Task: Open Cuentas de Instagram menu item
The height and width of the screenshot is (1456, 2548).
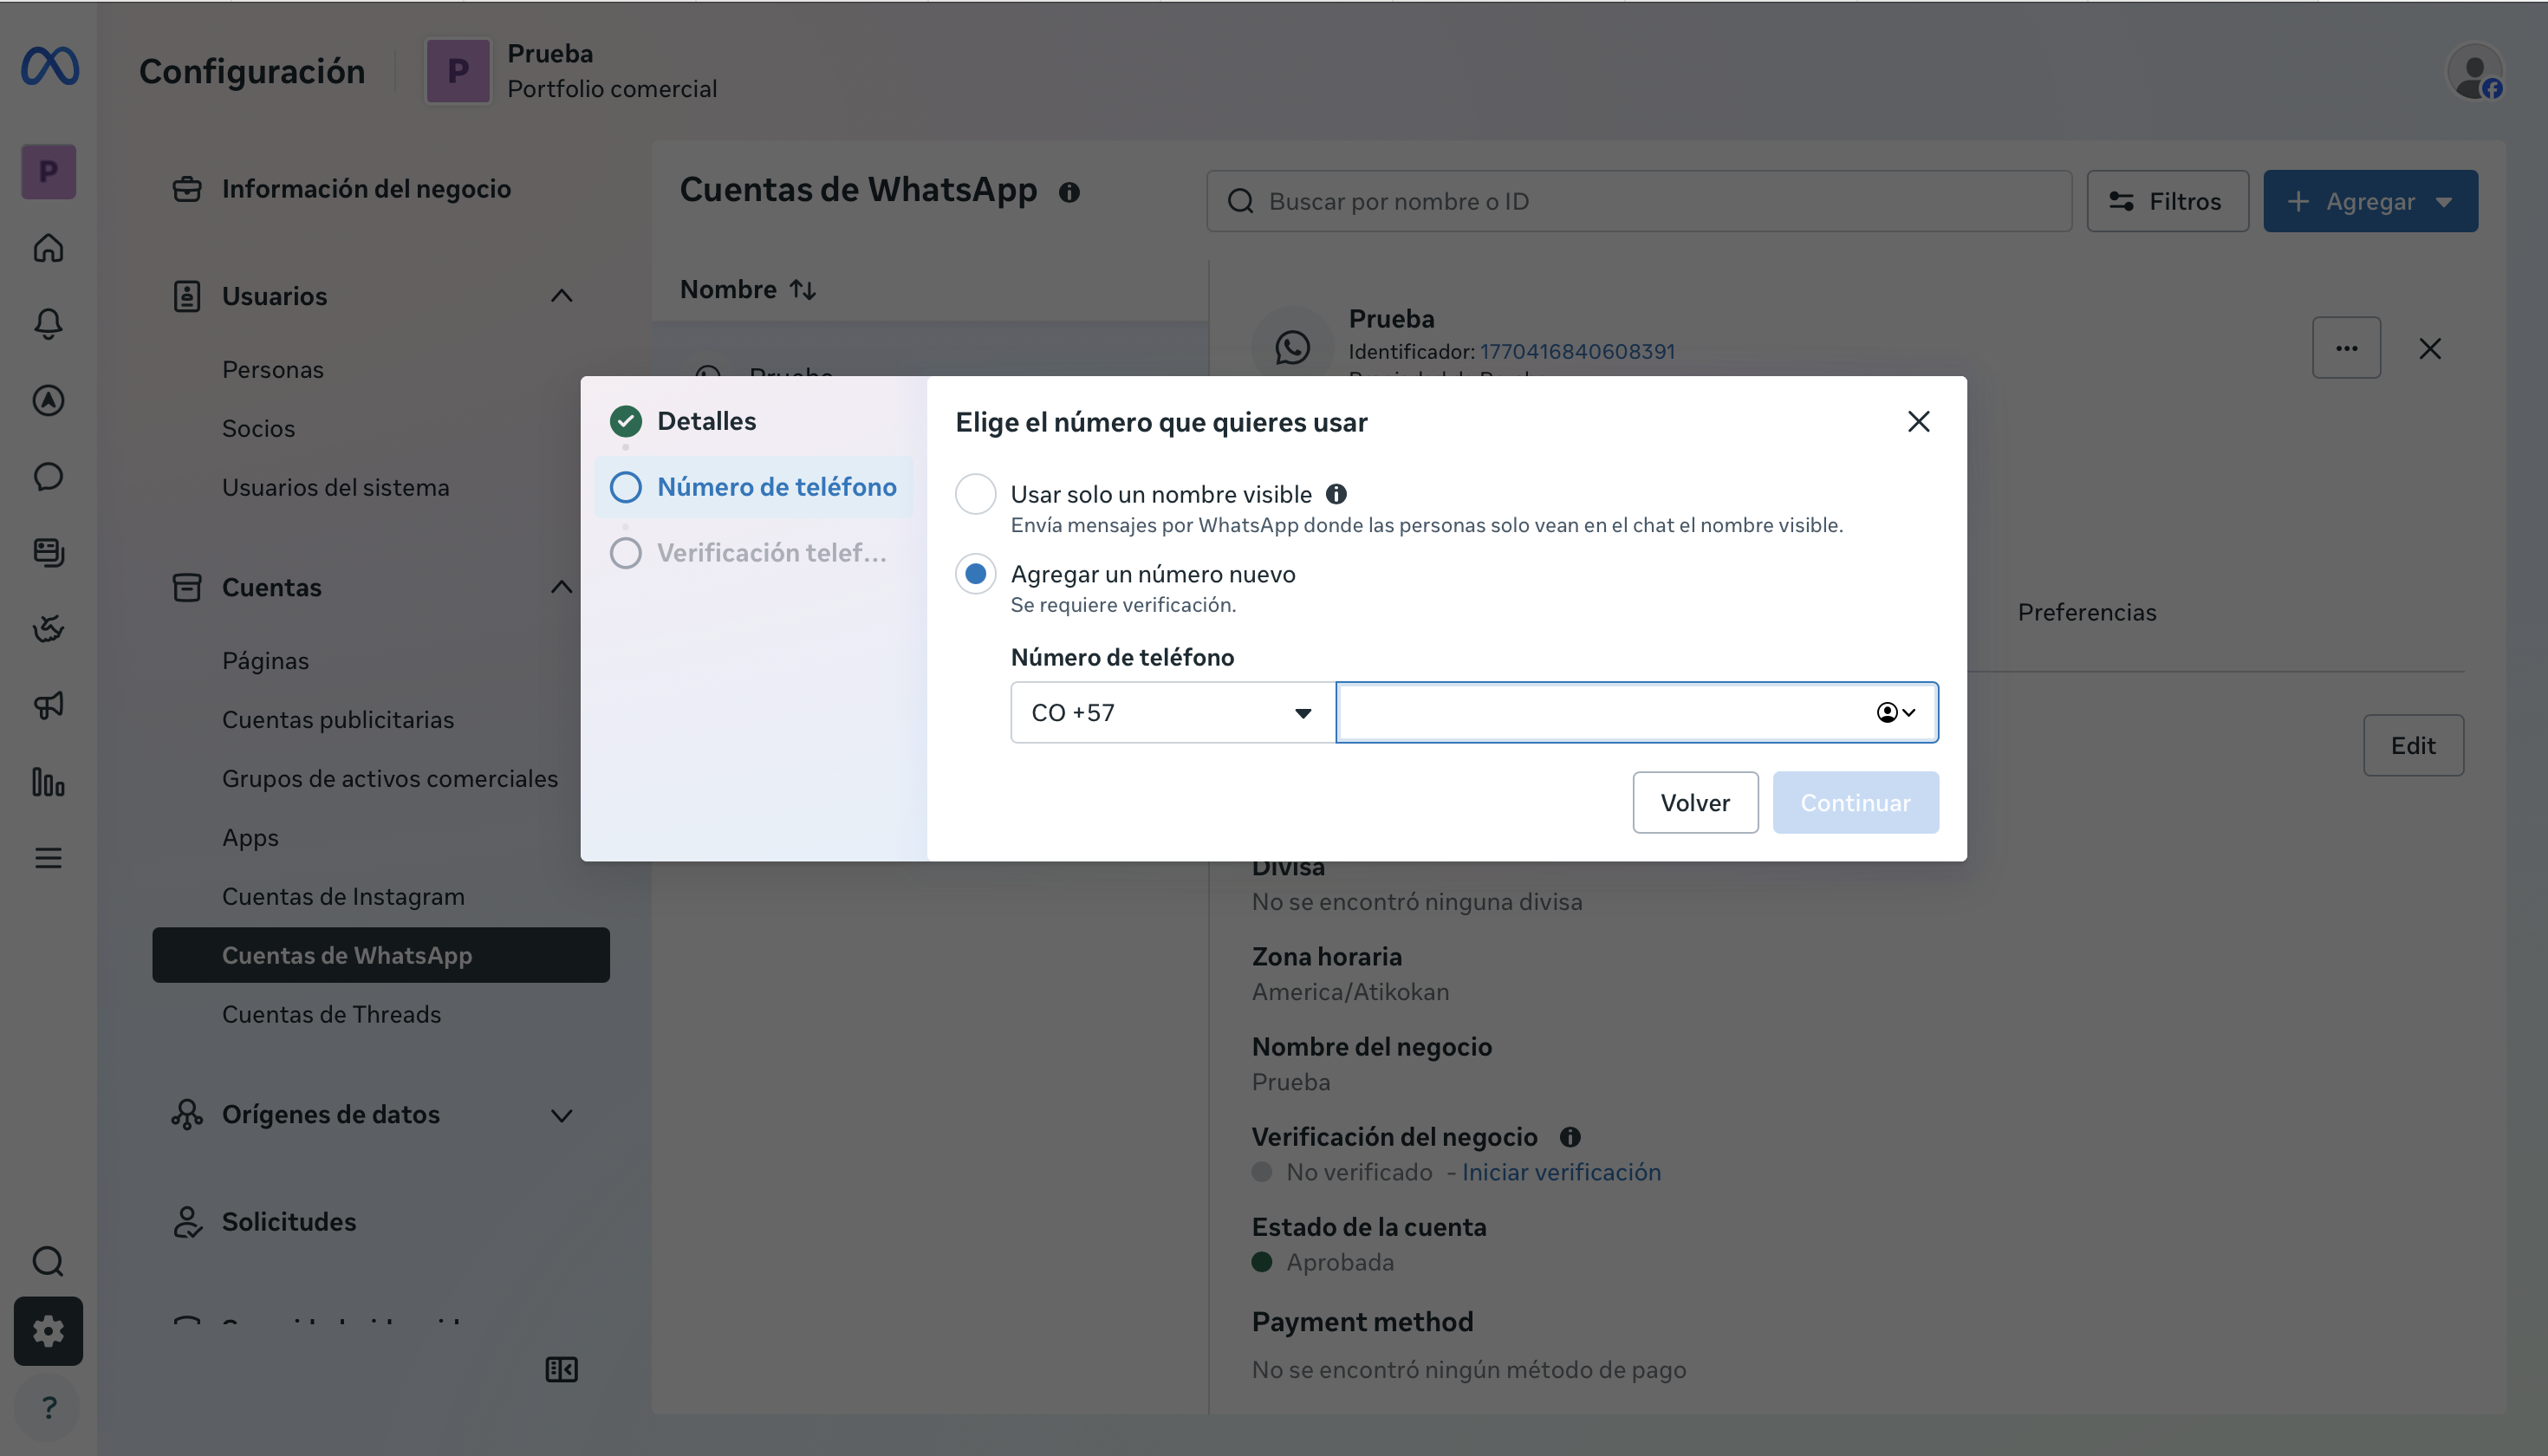Action: [x=343, y=897]
